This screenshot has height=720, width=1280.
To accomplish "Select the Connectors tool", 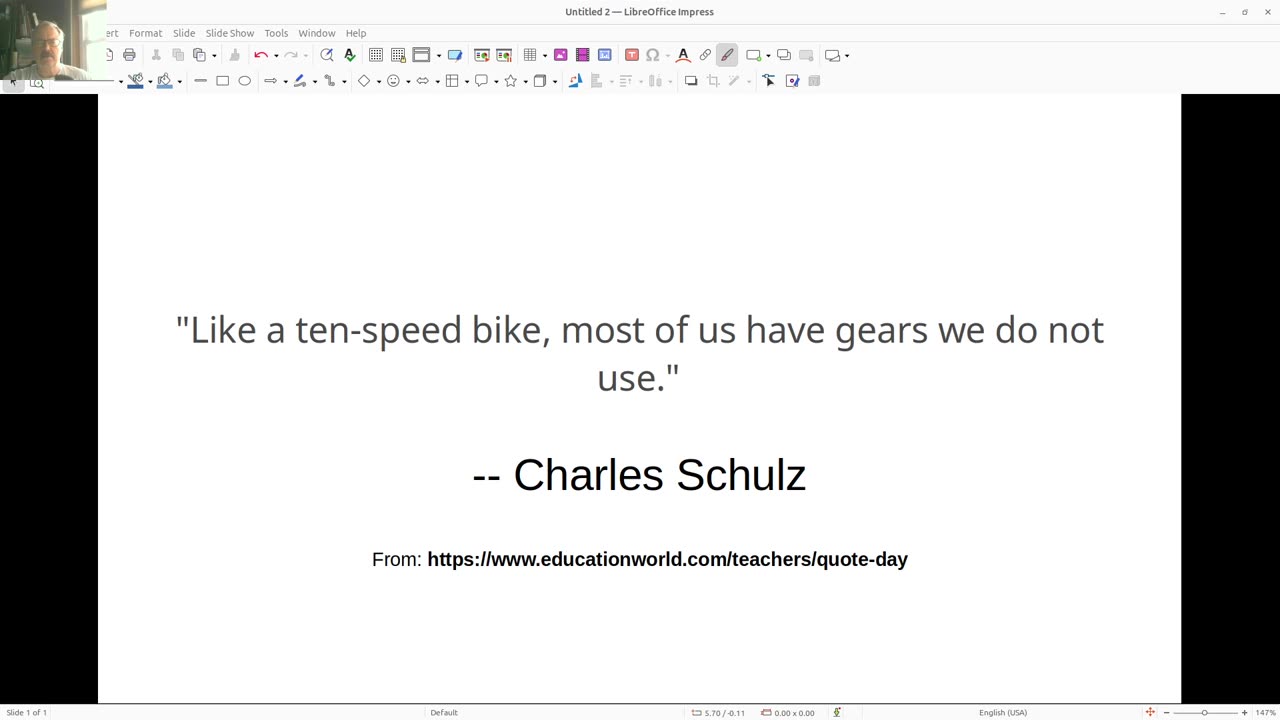I will click(x=329, y=81).
